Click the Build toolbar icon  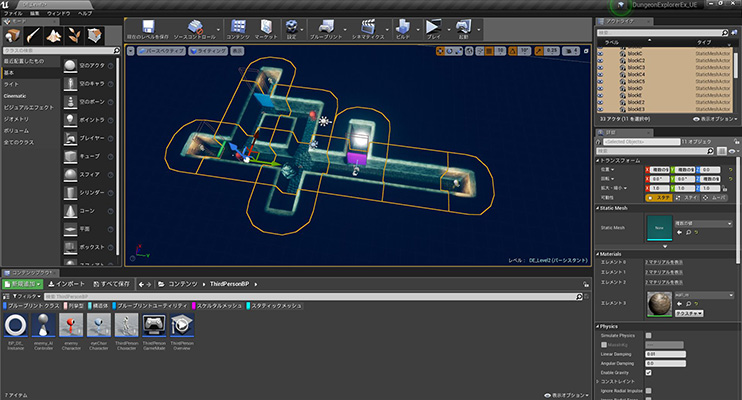[402, 27]
